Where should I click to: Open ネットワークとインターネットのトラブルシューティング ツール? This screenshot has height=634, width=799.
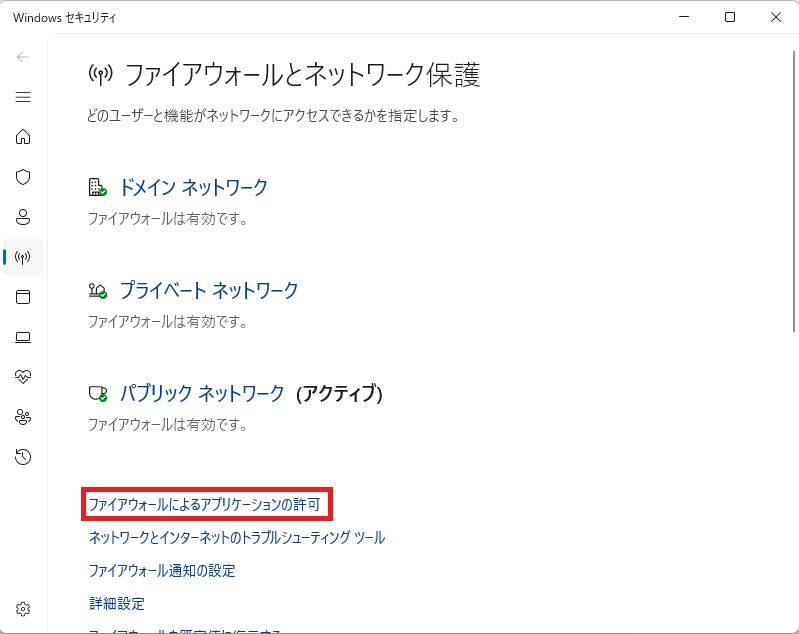[x=237, y=537]
